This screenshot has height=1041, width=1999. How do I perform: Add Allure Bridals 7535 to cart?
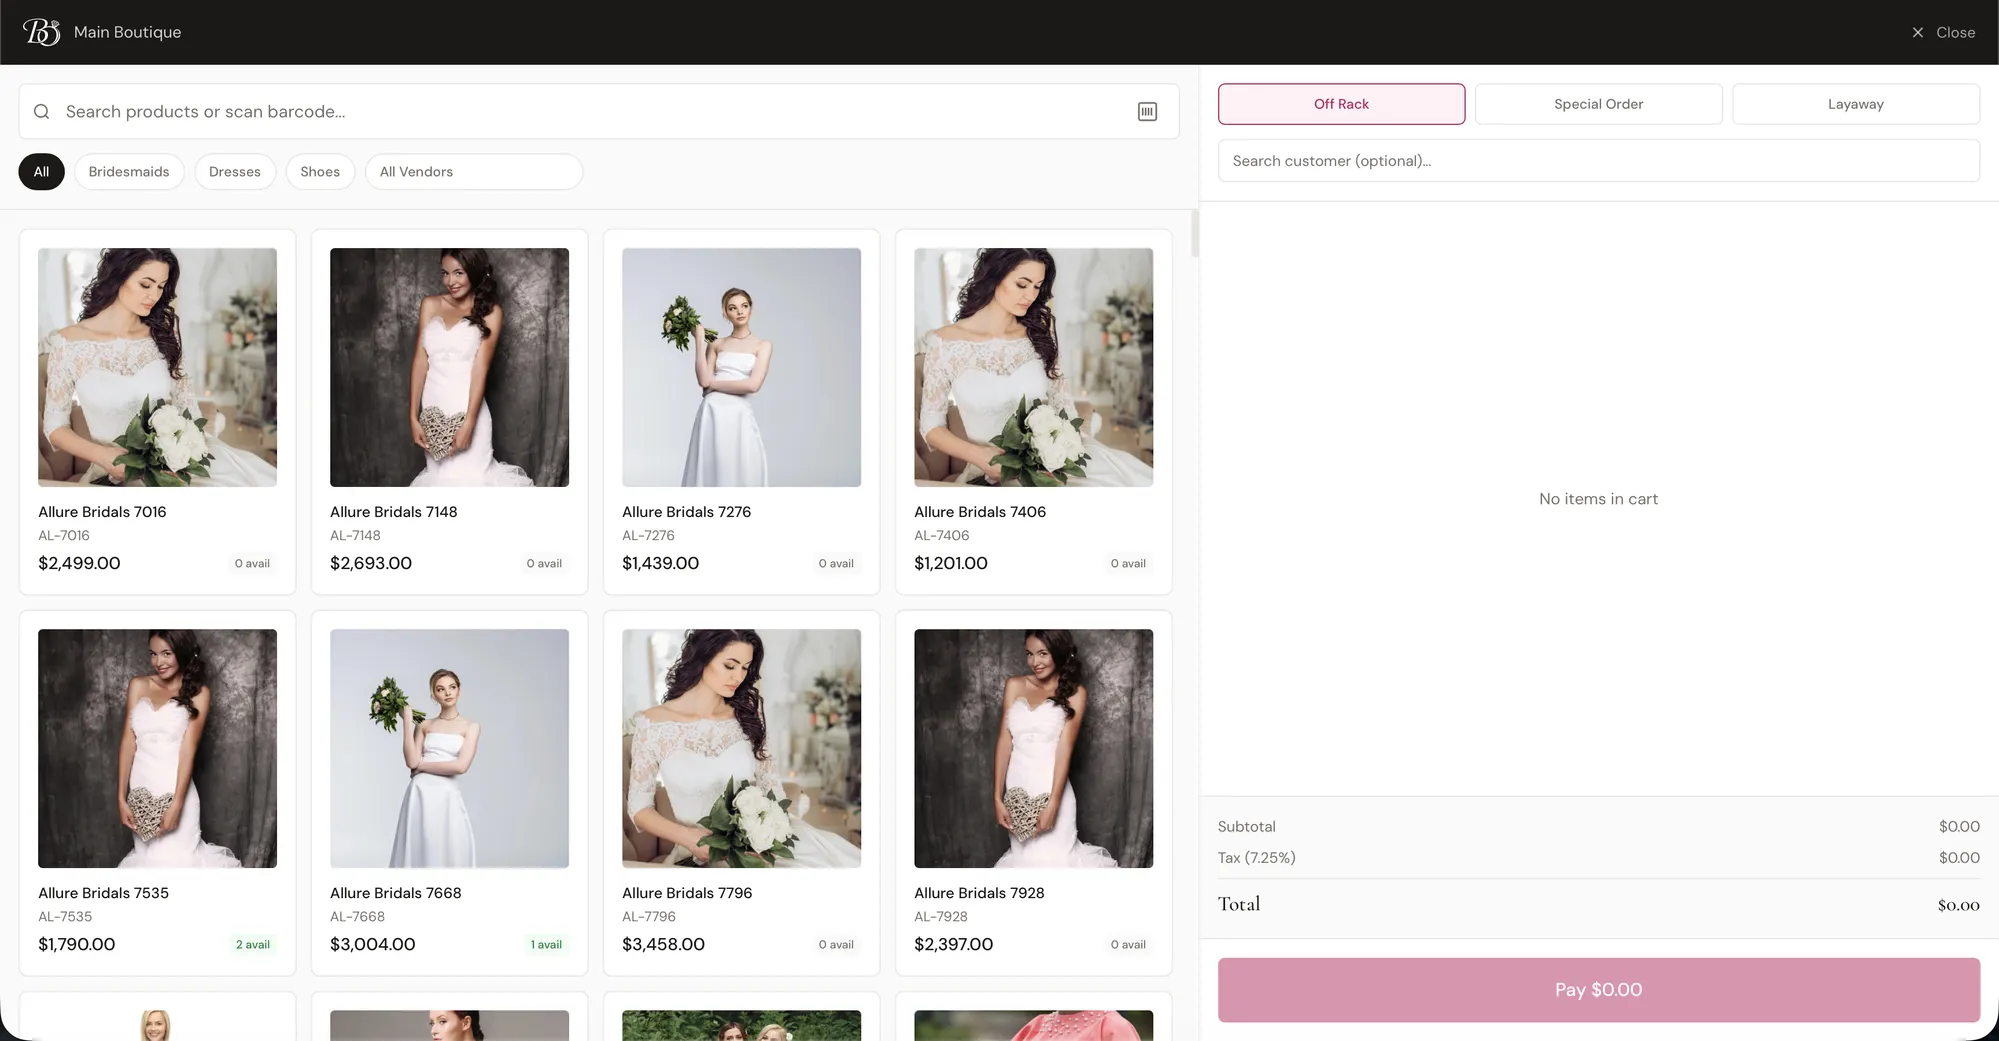(157, 792)
